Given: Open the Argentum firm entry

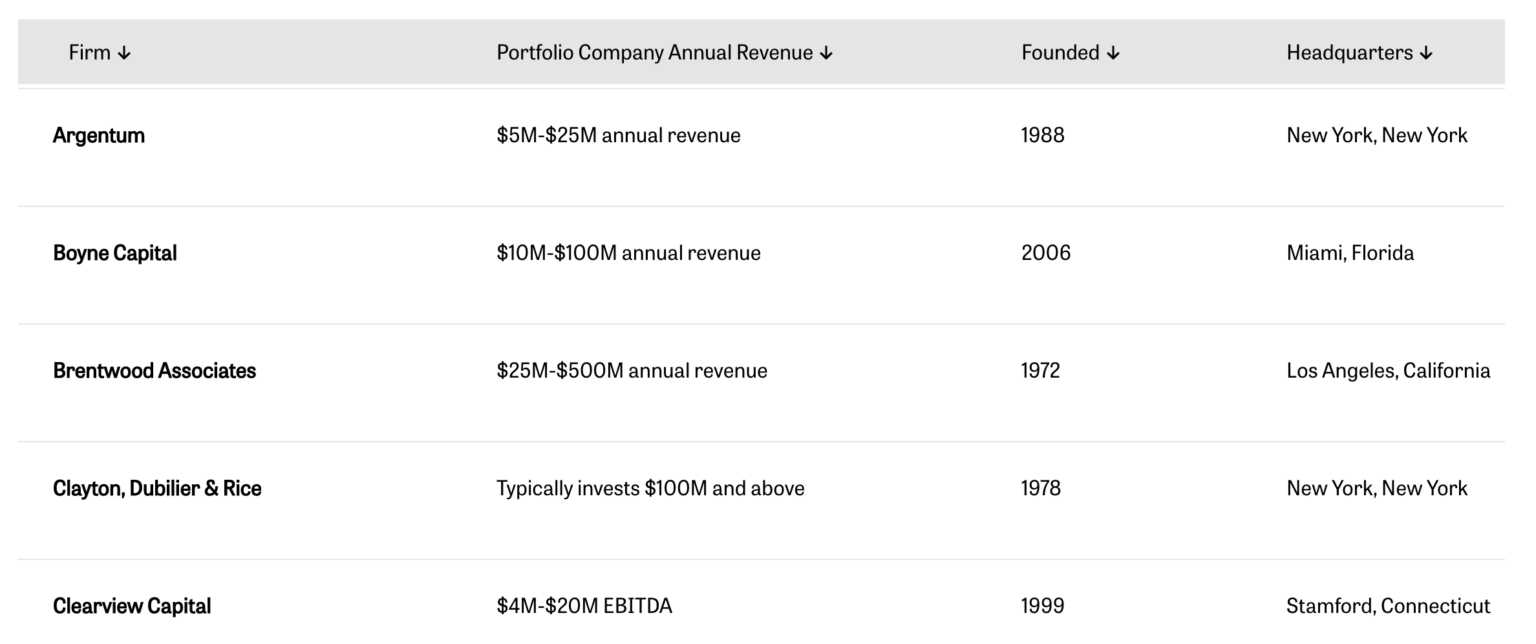Looking at the screenshot, I should tap(97, 134).
